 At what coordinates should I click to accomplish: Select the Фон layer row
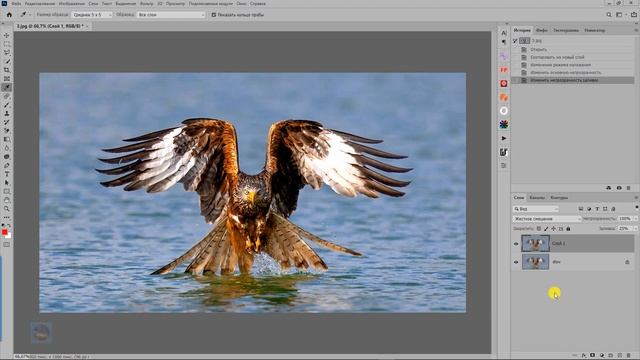click(x=573, y=262)
